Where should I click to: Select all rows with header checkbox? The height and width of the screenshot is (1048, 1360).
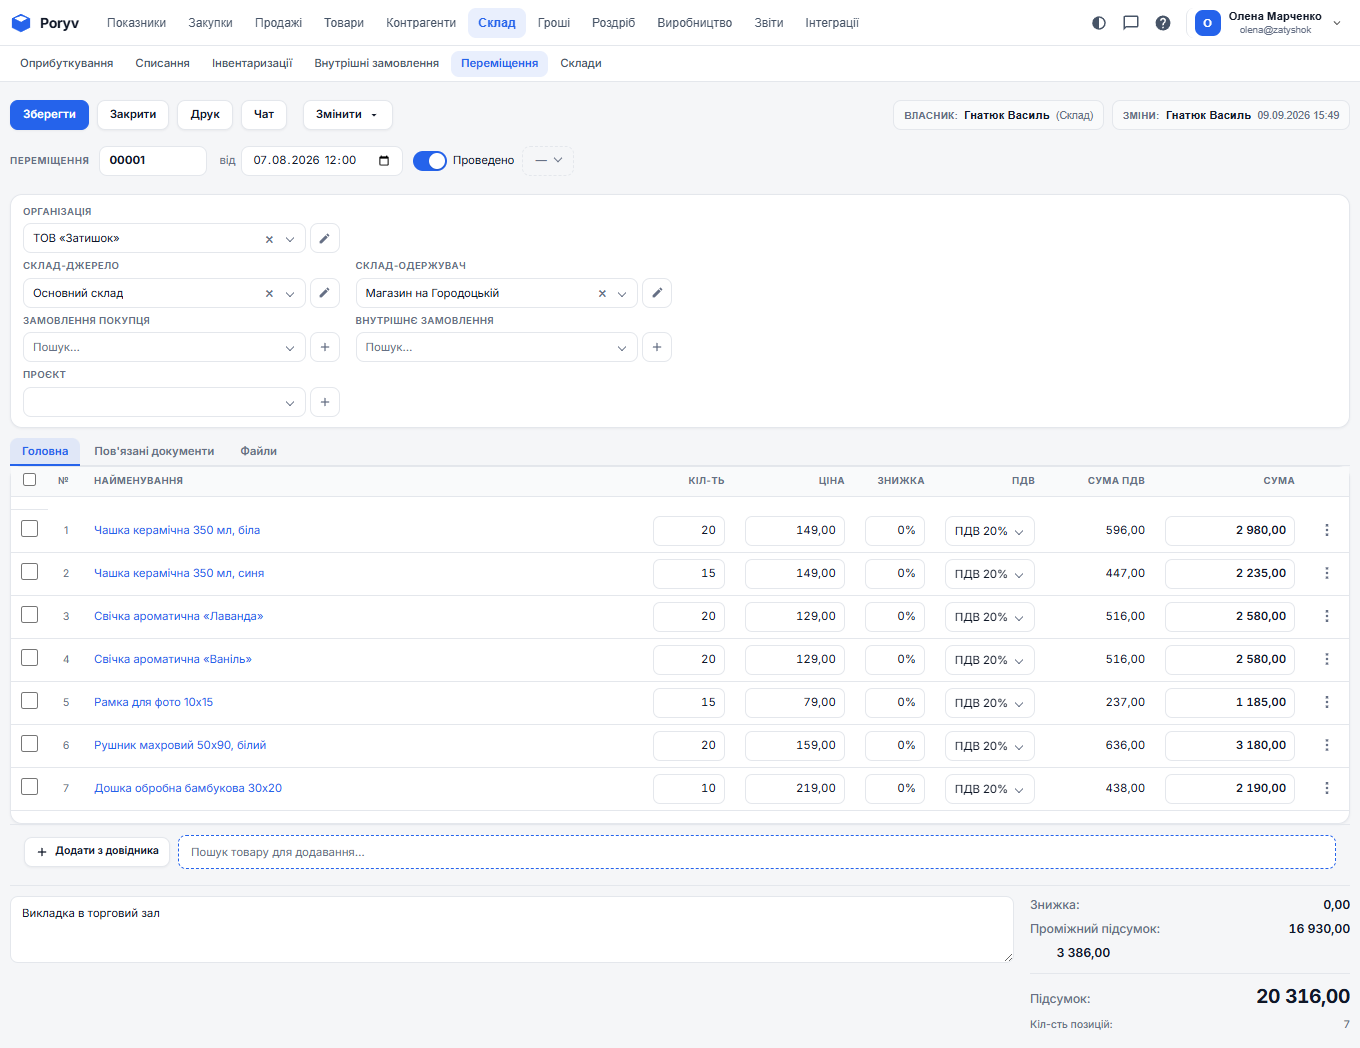[x=30, y=480]
